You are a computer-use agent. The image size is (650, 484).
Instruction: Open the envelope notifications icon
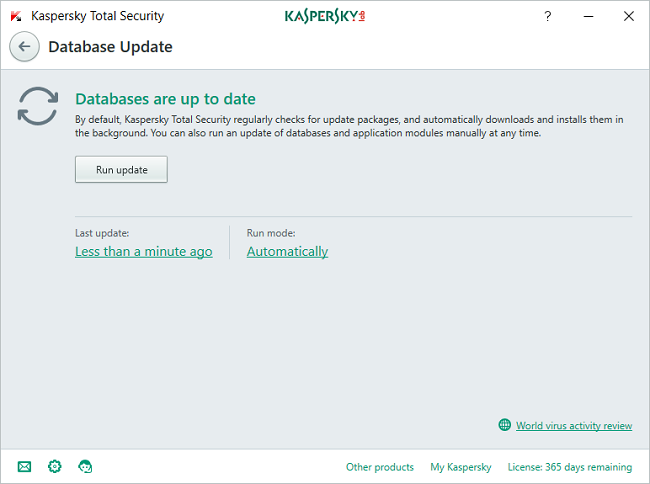pos(25,466)
